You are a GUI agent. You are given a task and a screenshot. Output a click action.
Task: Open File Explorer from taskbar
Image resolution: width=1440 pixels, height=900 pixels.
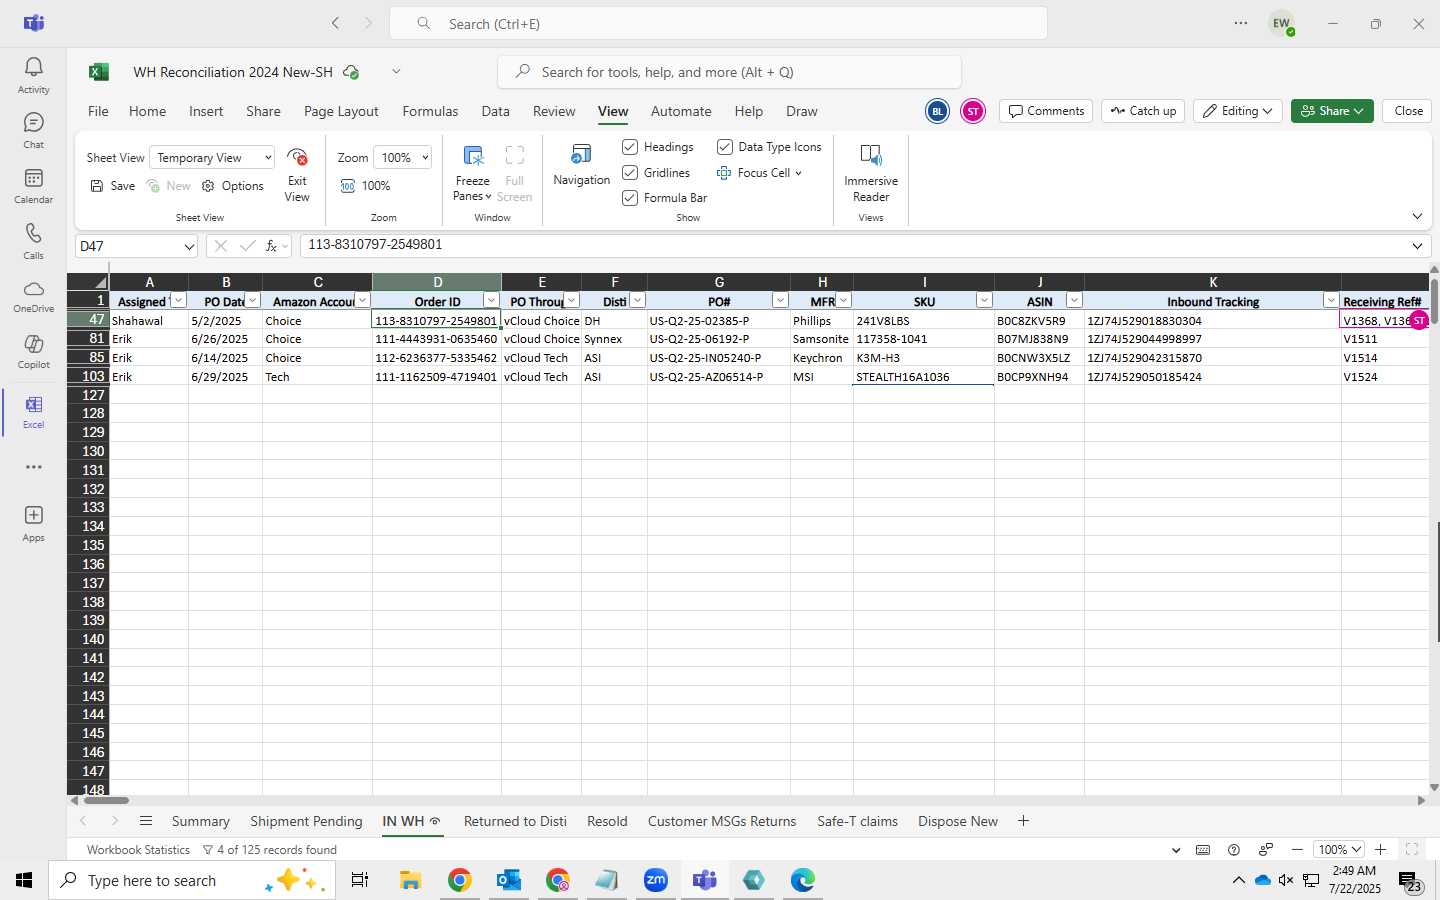coord(410,880)
